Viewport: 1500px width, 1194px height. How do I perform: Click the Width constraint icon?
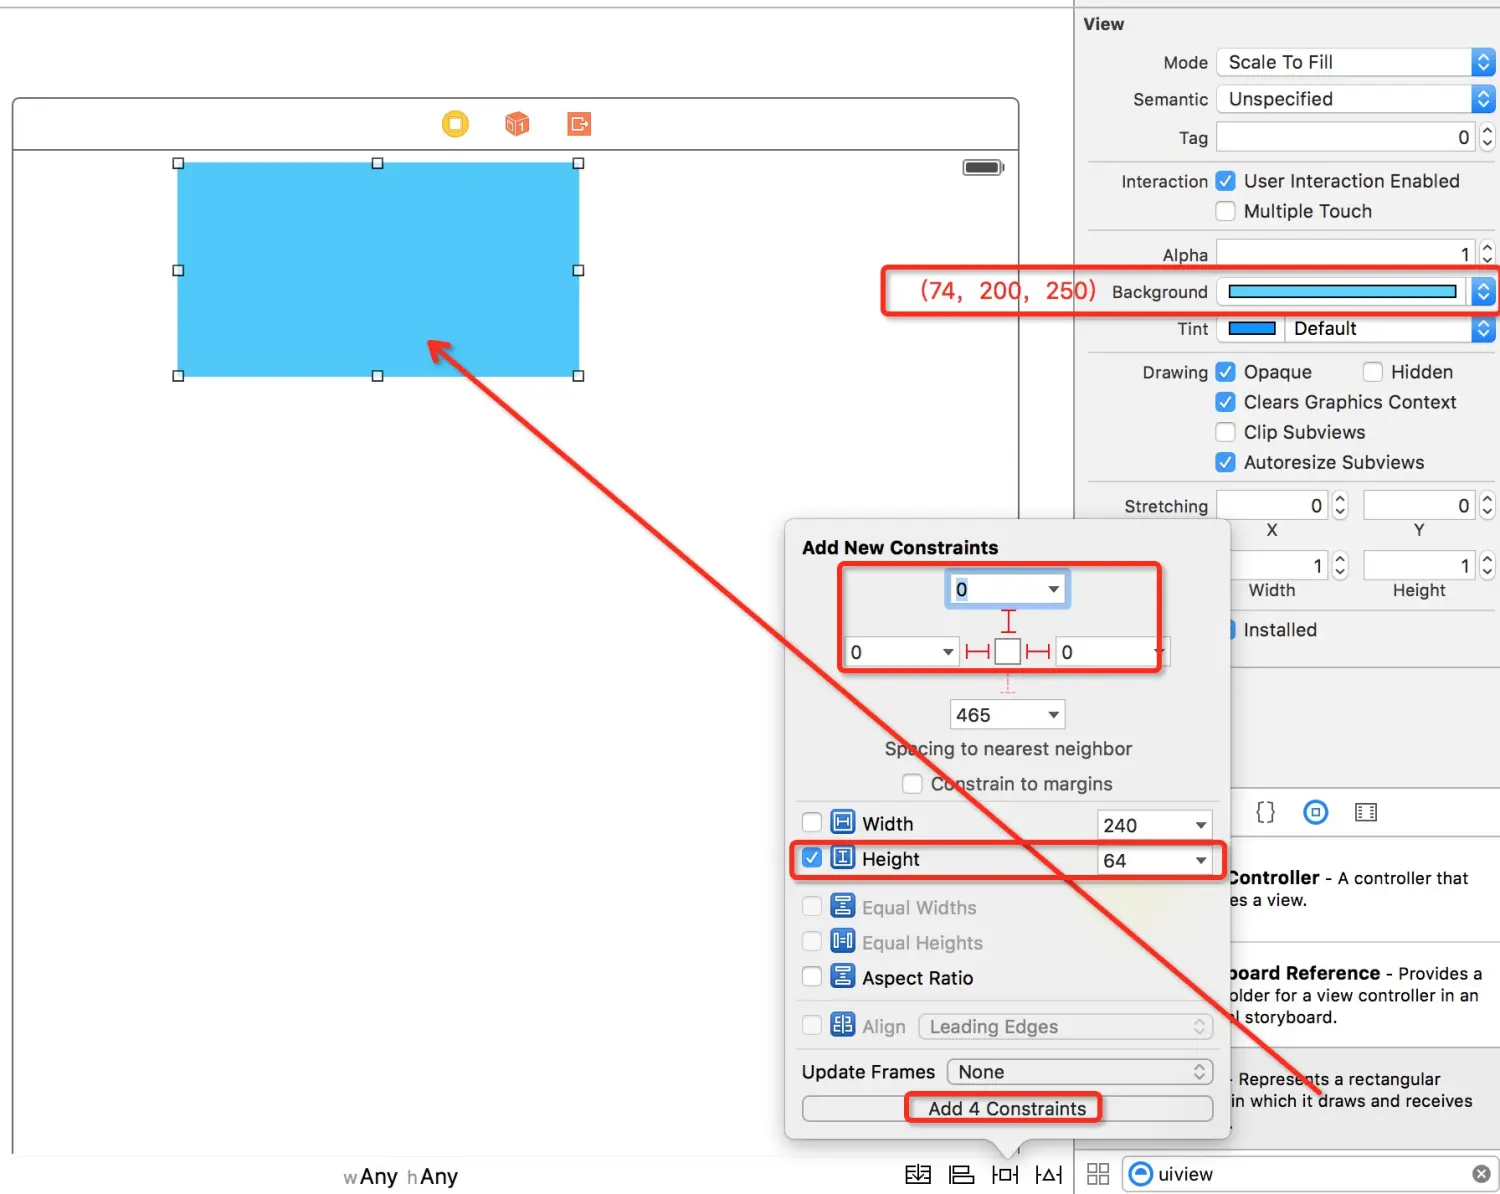pos(843,822)
